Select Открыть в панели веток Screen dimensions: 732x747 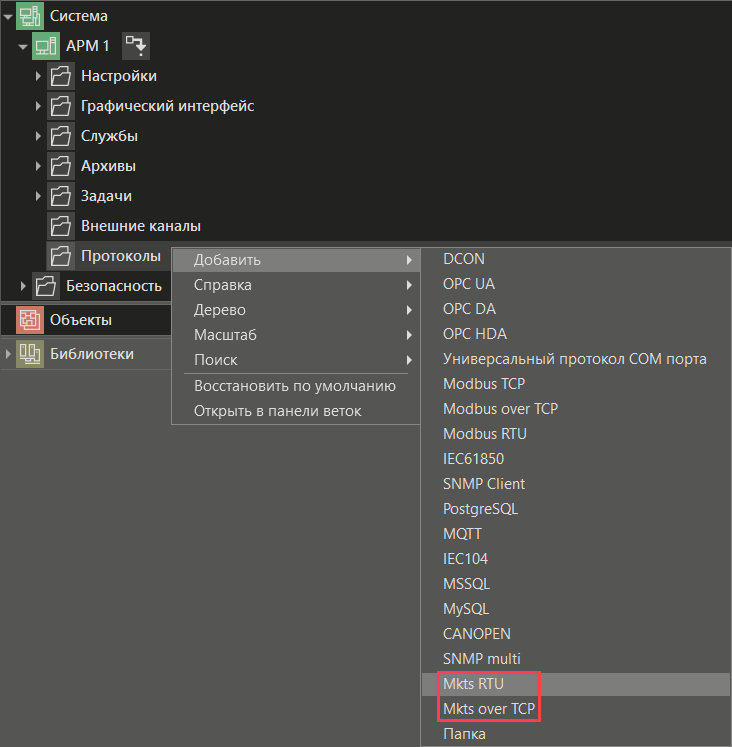click(277, 411)
